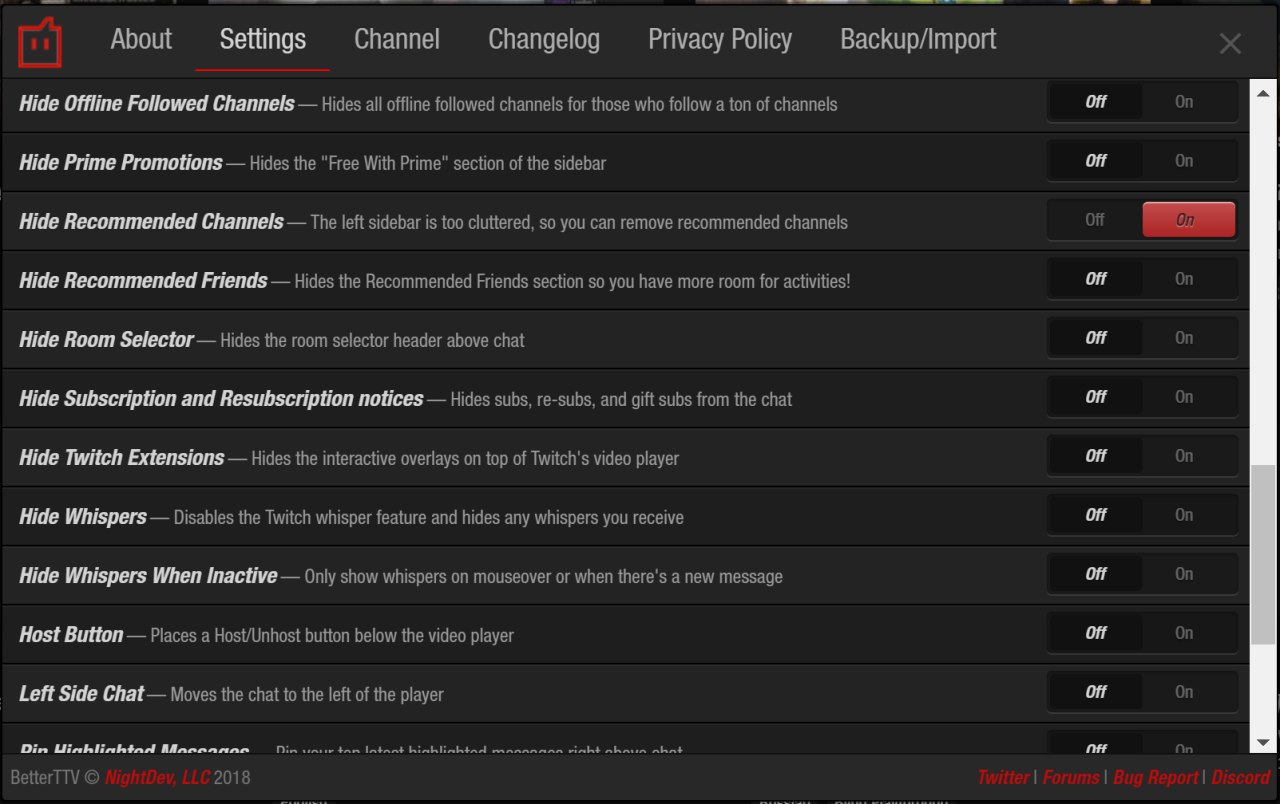
Task: Click the 'Hide Whispers When Inactive' label
Action: point(148,575)
